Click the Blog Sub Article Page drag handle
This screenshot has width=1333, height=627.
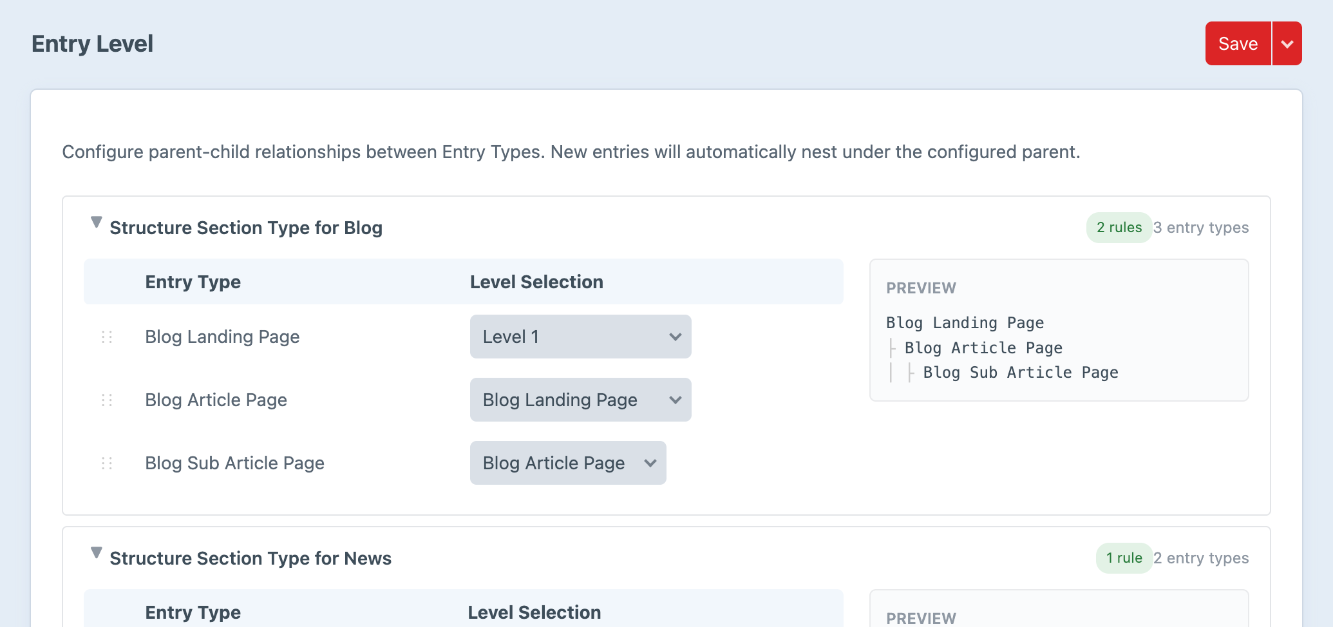(x=107, y=462)
